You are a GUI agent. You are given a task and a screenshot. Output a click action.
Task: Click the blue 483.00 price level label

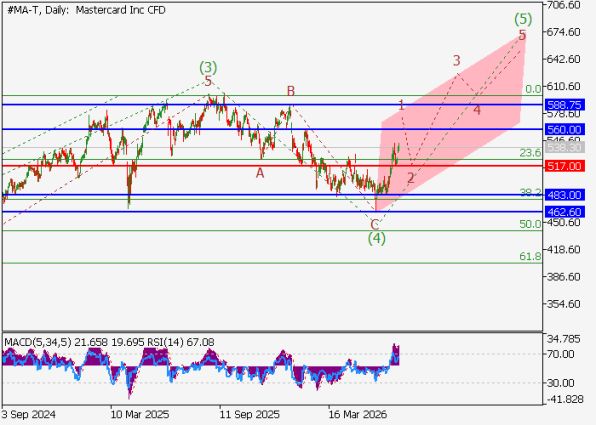564,195
